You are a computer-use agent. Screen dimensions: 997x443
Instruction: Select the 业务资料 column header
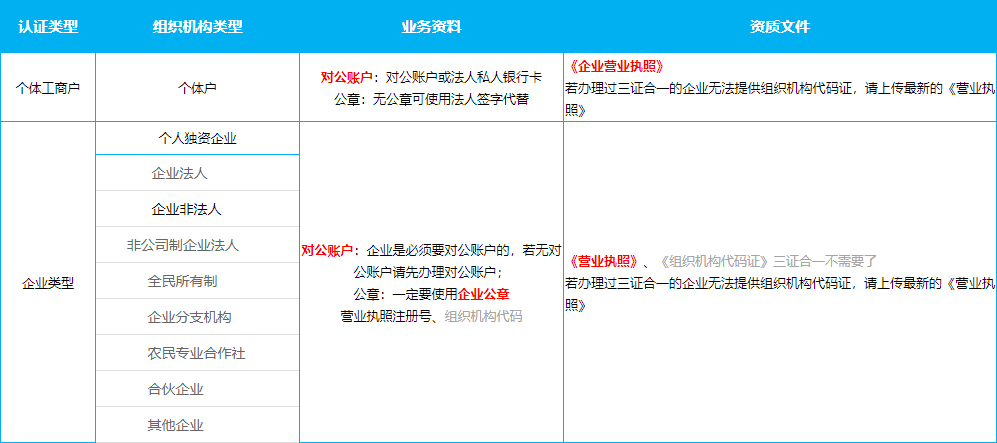[430, 27]
